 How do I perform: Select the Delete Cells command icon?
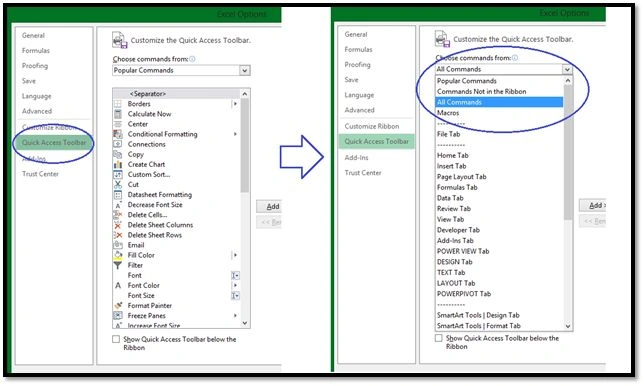118,215
